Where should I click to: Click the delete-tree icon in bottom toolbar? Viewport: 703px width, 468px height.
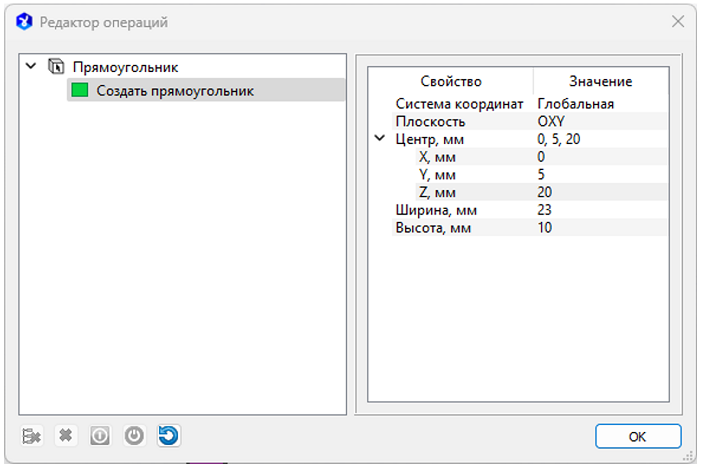point(33,436)
